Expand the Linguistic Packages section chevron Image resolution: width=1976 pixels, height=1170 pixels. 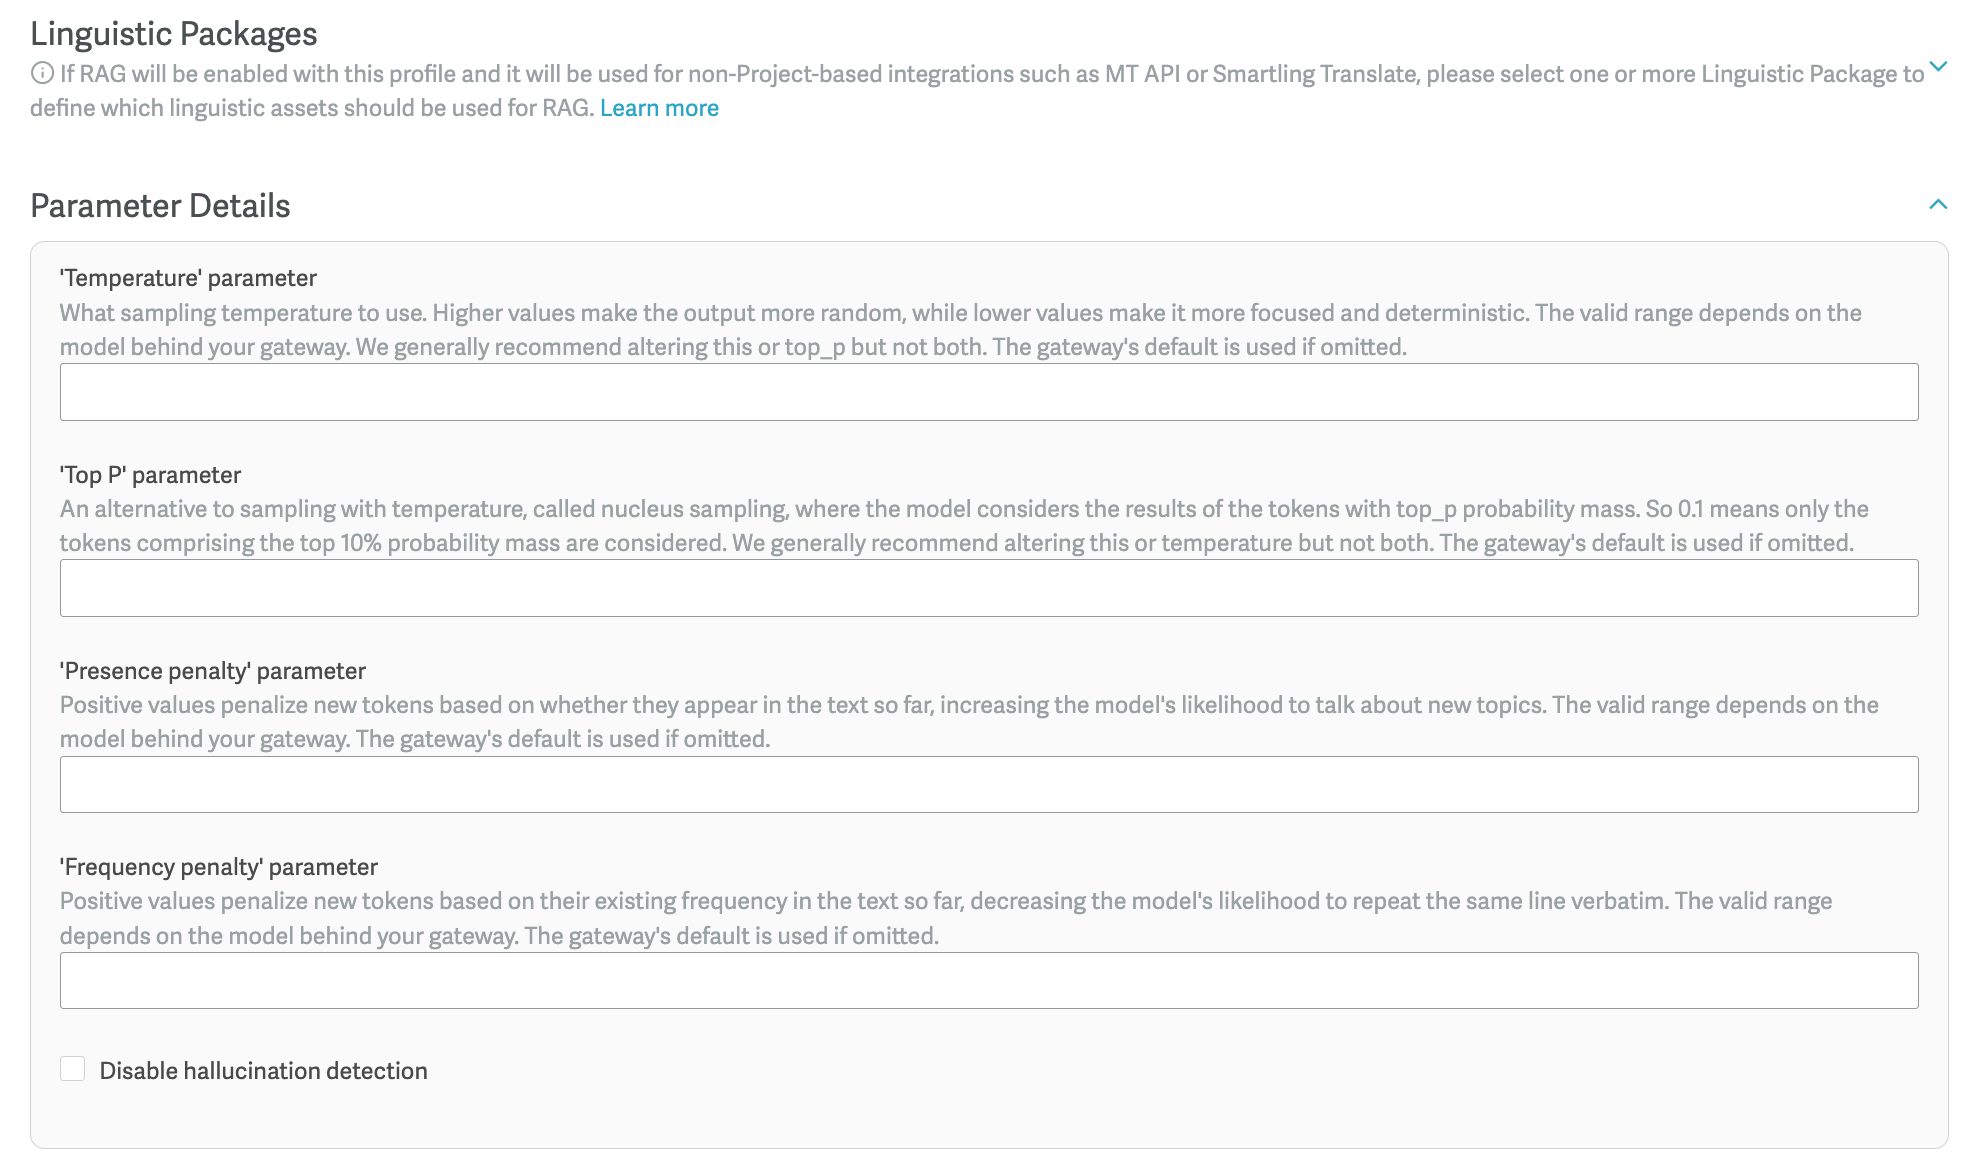pos(1938,67)
